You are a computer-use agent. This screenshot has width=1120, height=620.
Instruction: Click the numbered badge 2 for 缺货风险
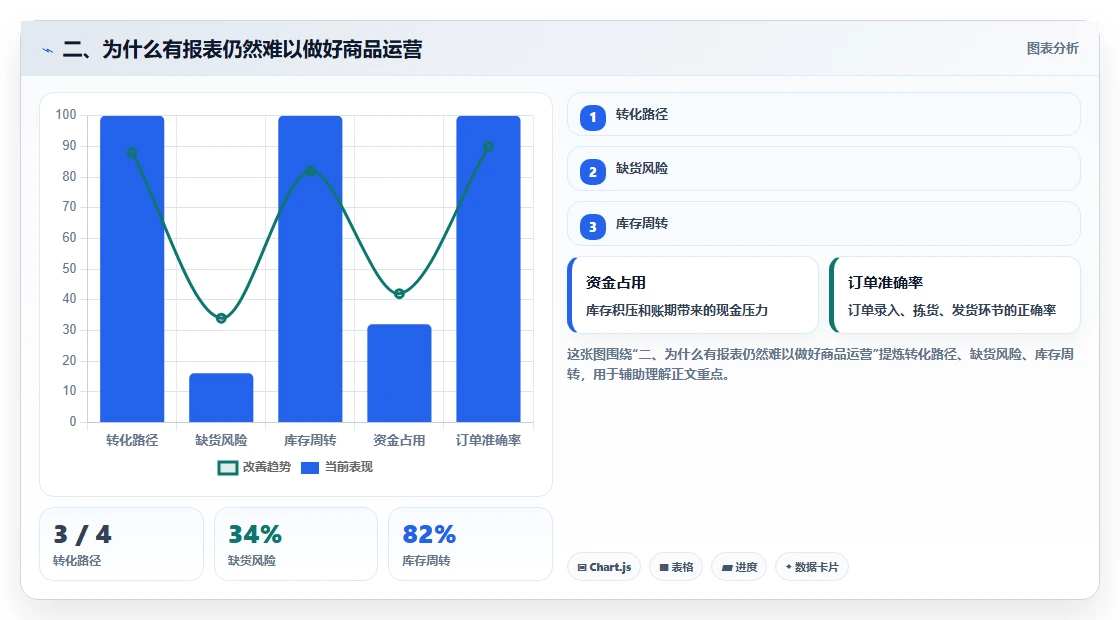point(593,171)
